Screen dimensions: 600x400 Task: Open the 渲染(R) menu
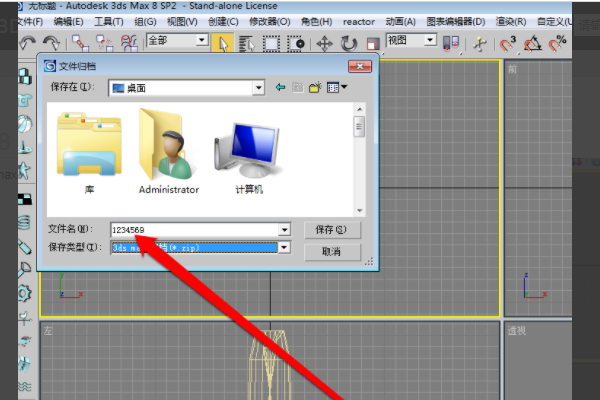pos(511,22)
